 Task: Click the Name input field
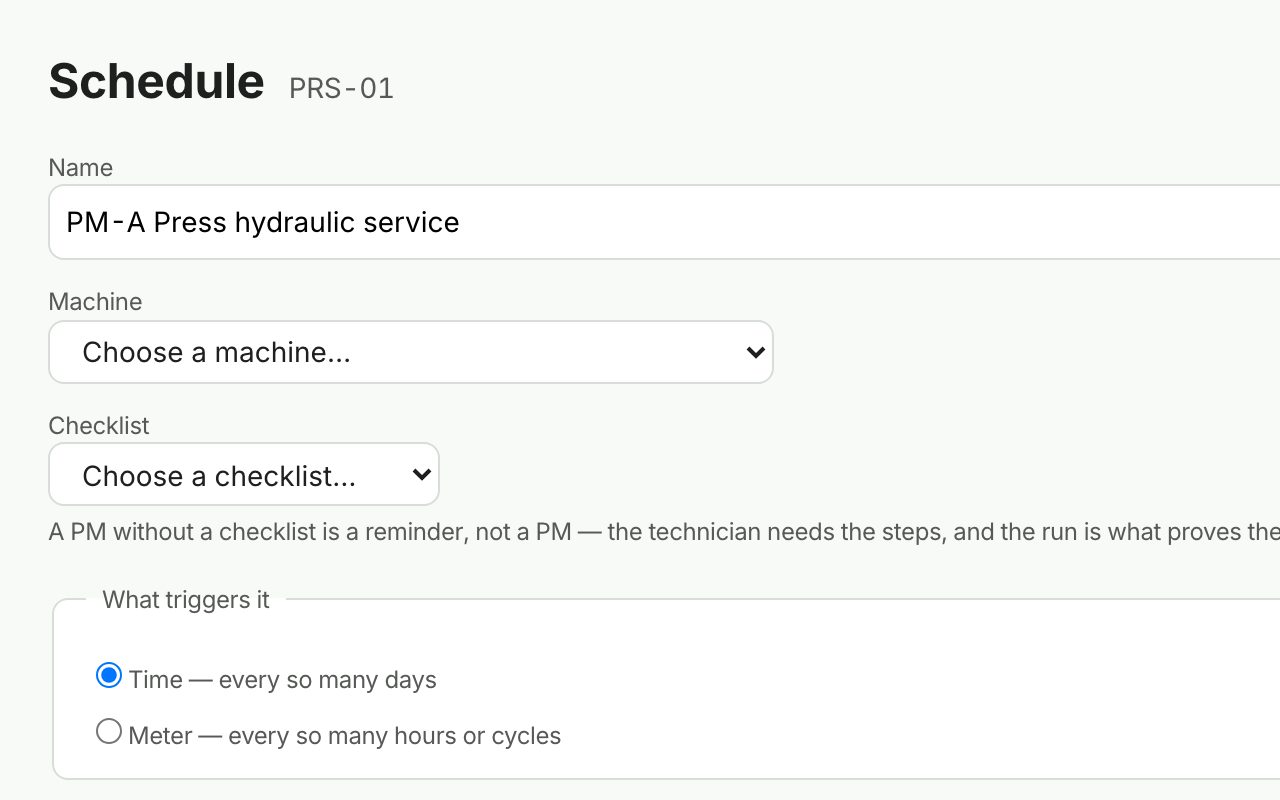(x=664, y=222)
